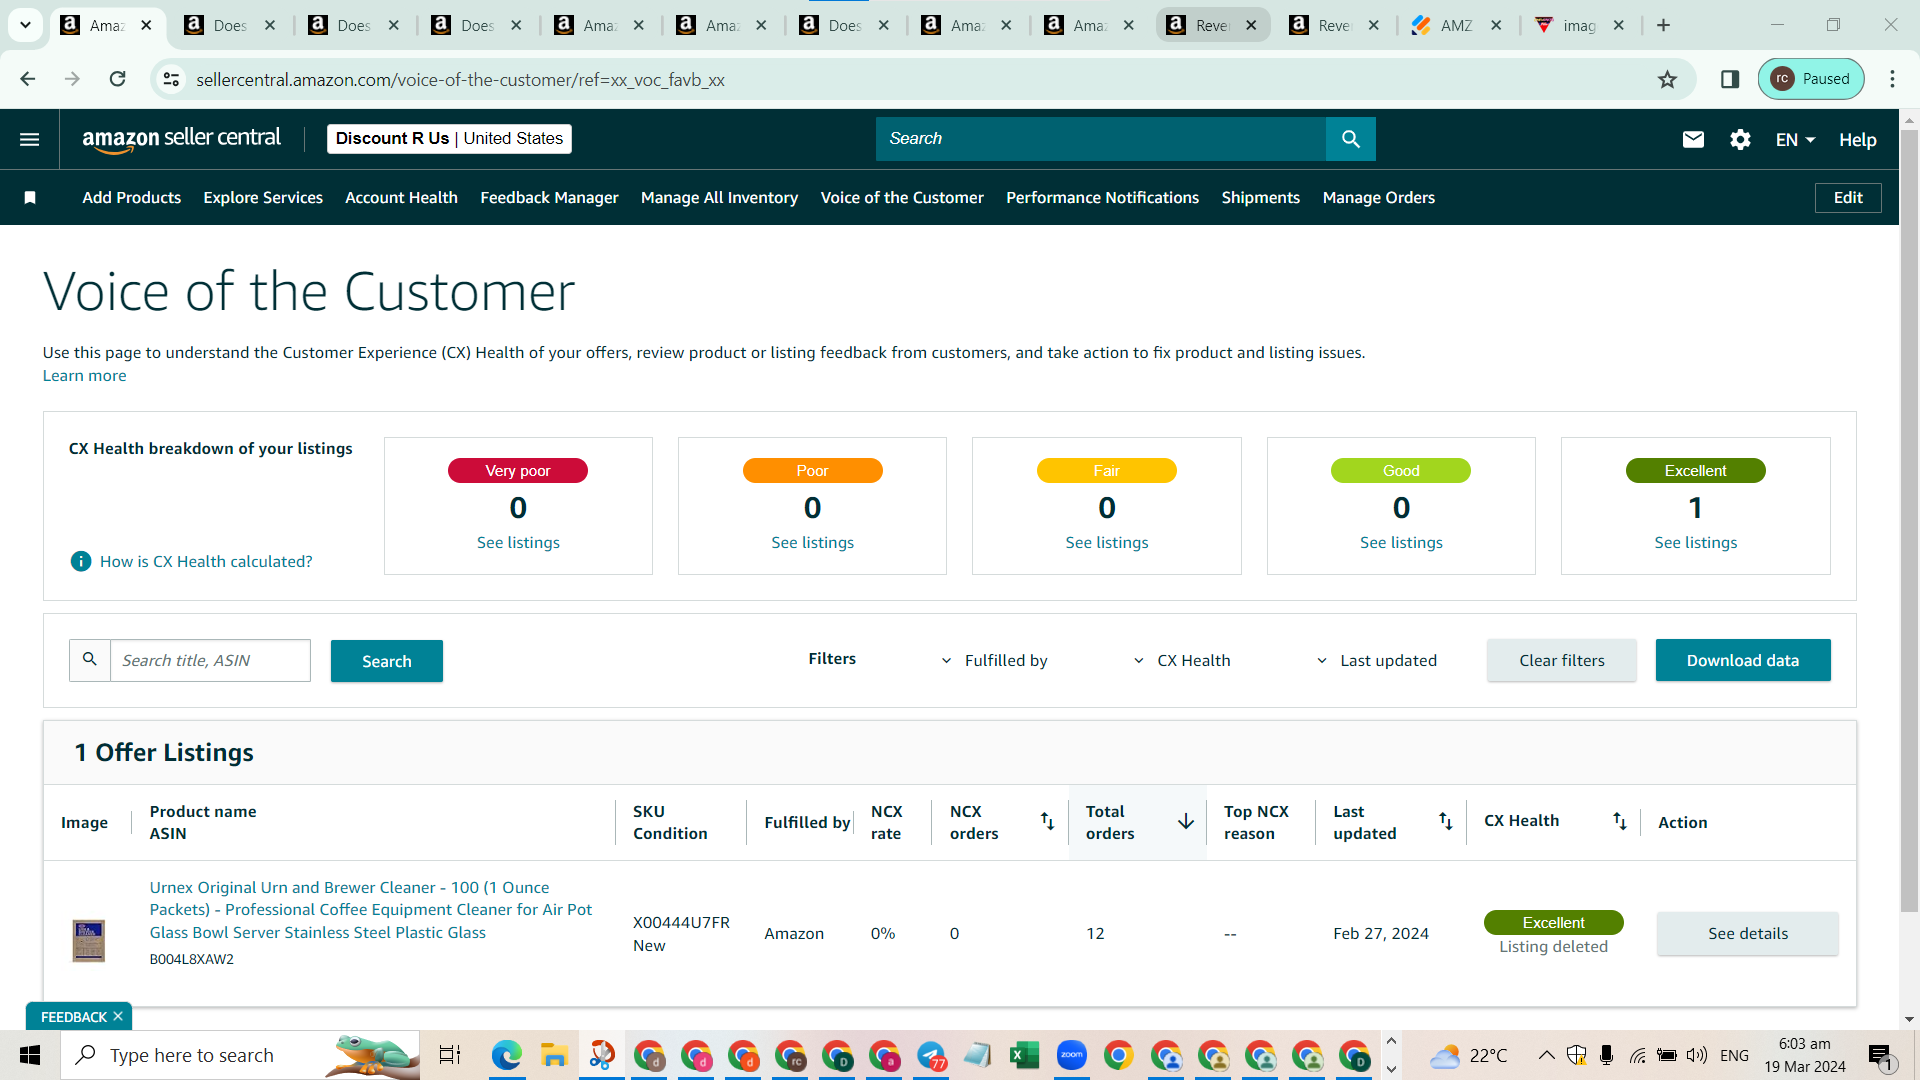Viewport: 1920px width, 1080px height.
Task: Open the EN language dropdown
Action: coord(1796,140)
